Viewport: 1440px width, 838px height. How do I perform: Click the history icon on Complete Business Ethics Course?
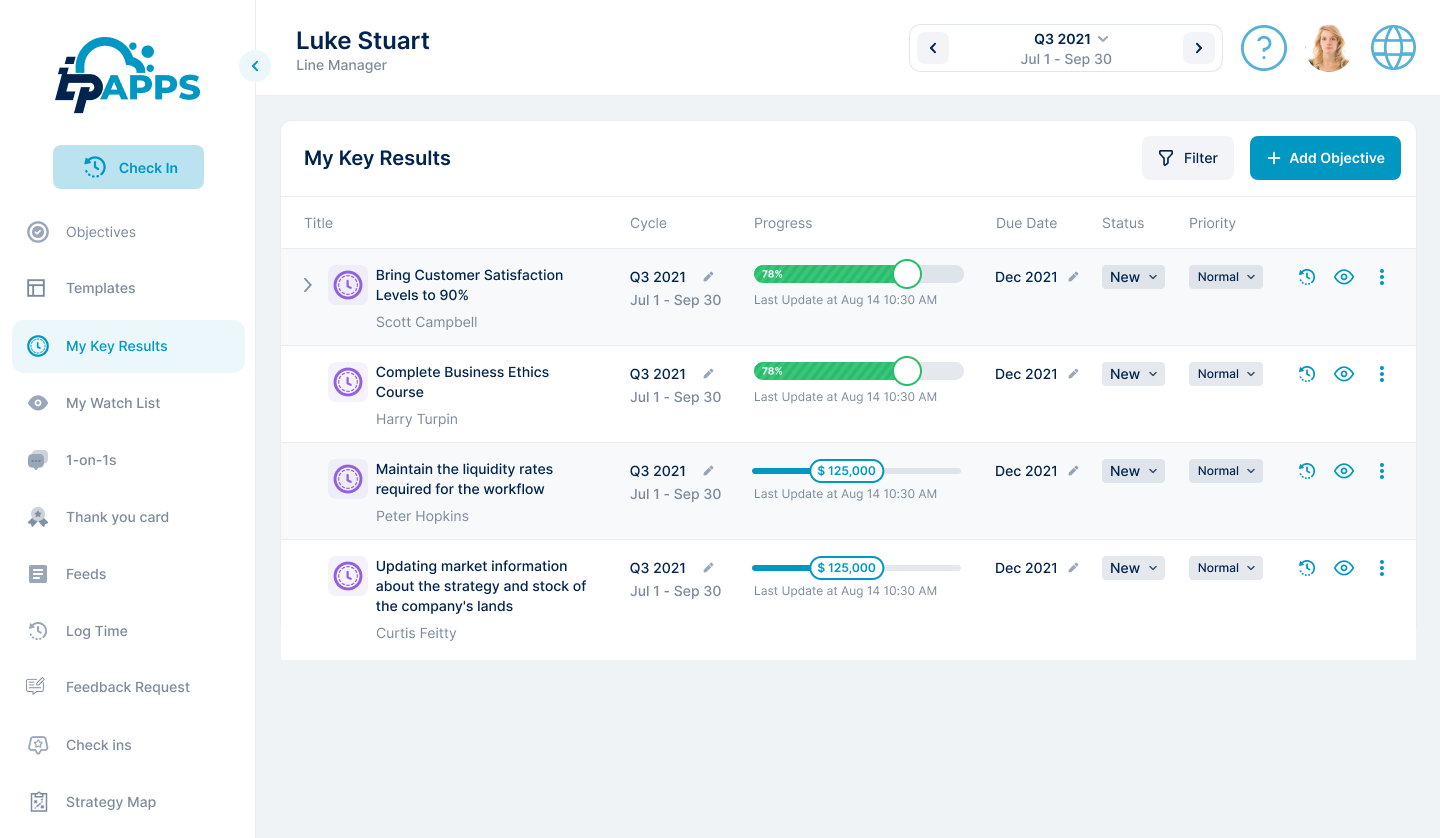(x=1307, y=373)
